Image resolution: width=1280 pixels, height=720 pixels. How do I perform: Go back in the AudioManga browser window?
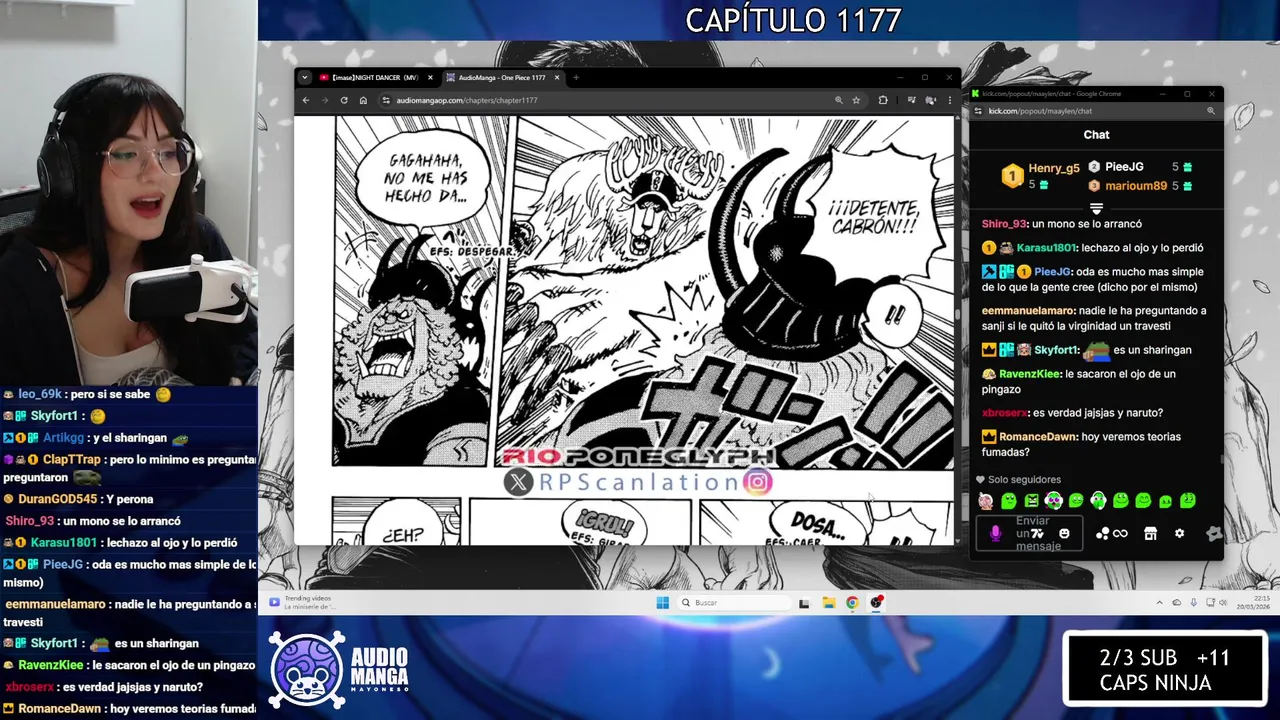click(x=306, y=100)
